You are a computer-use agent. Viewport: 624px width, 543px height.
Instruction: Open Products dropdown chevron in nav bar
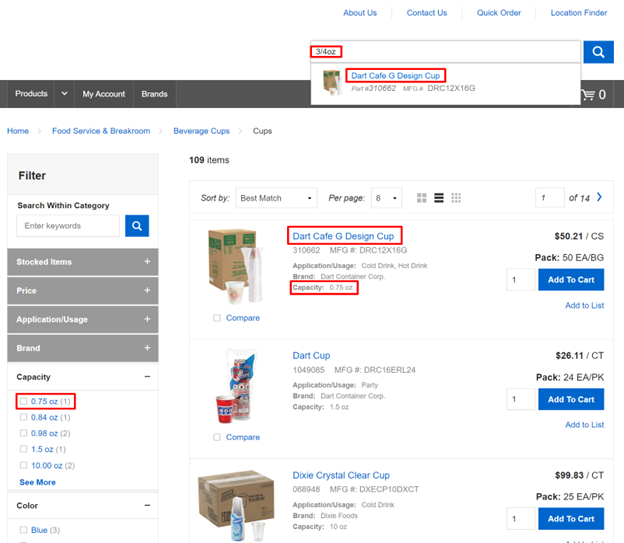tap(64, 94)
